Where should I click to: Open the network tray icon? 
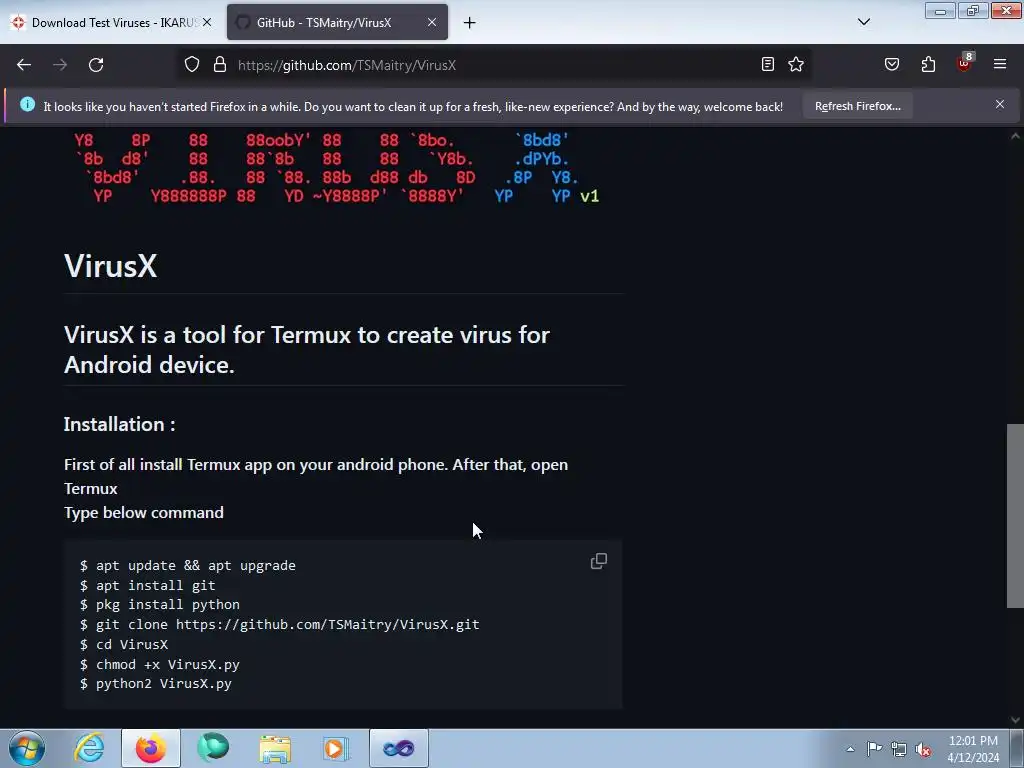[899, 749]
